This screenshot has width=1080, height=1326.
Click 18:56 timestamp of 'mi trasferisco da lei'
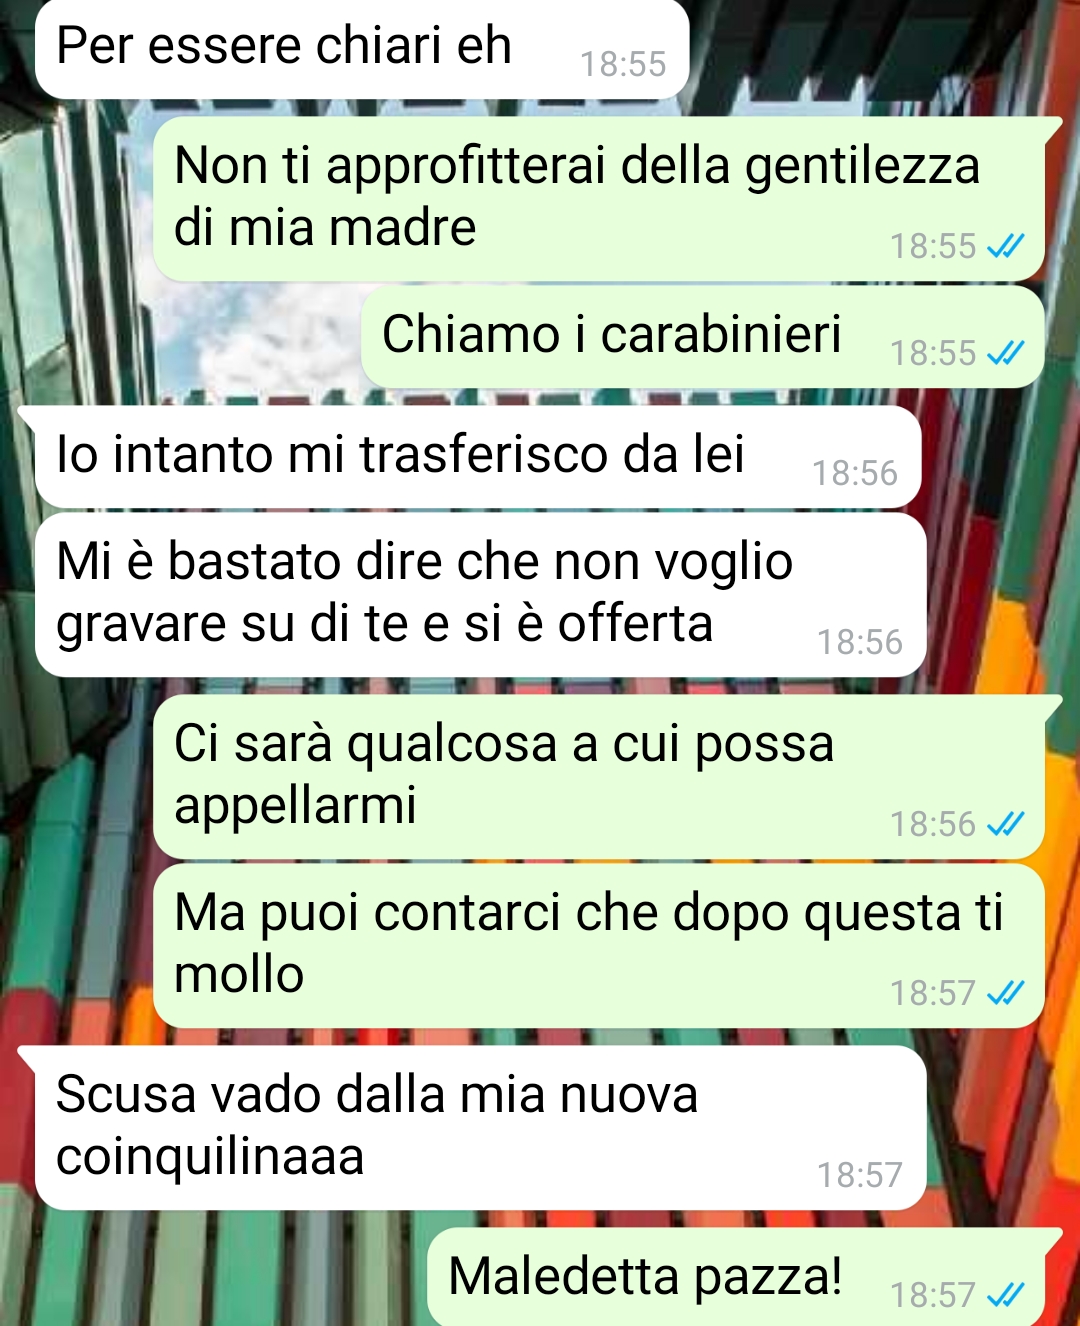click(855, 473)
